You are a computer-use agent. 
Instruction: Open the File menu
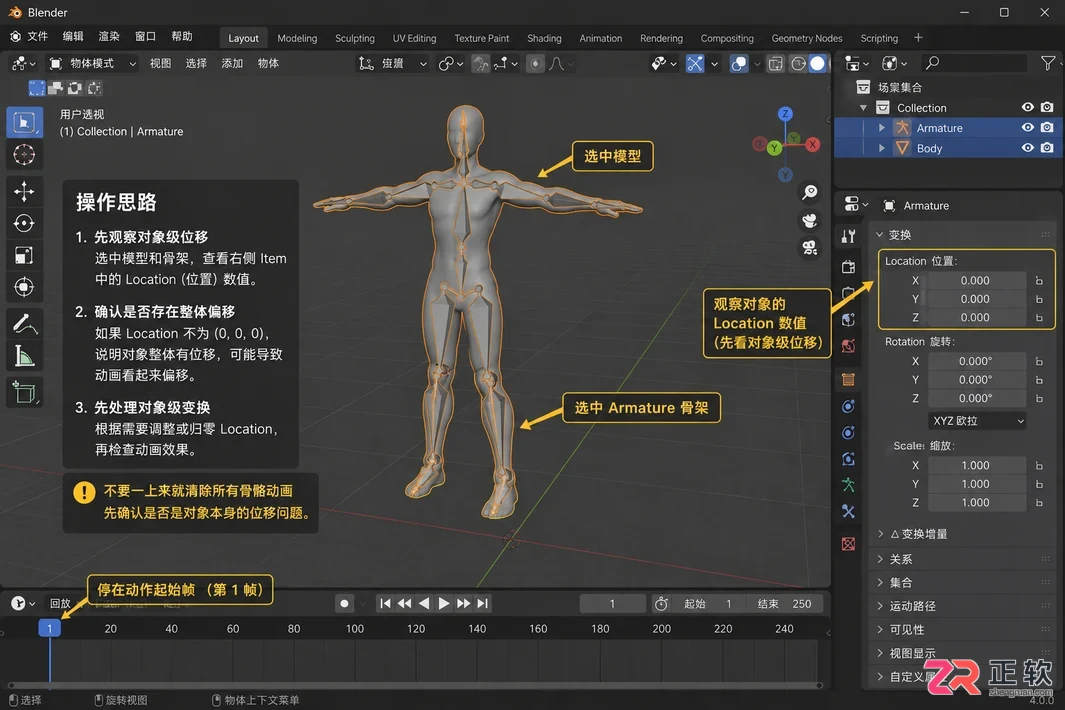coord(37,37)
